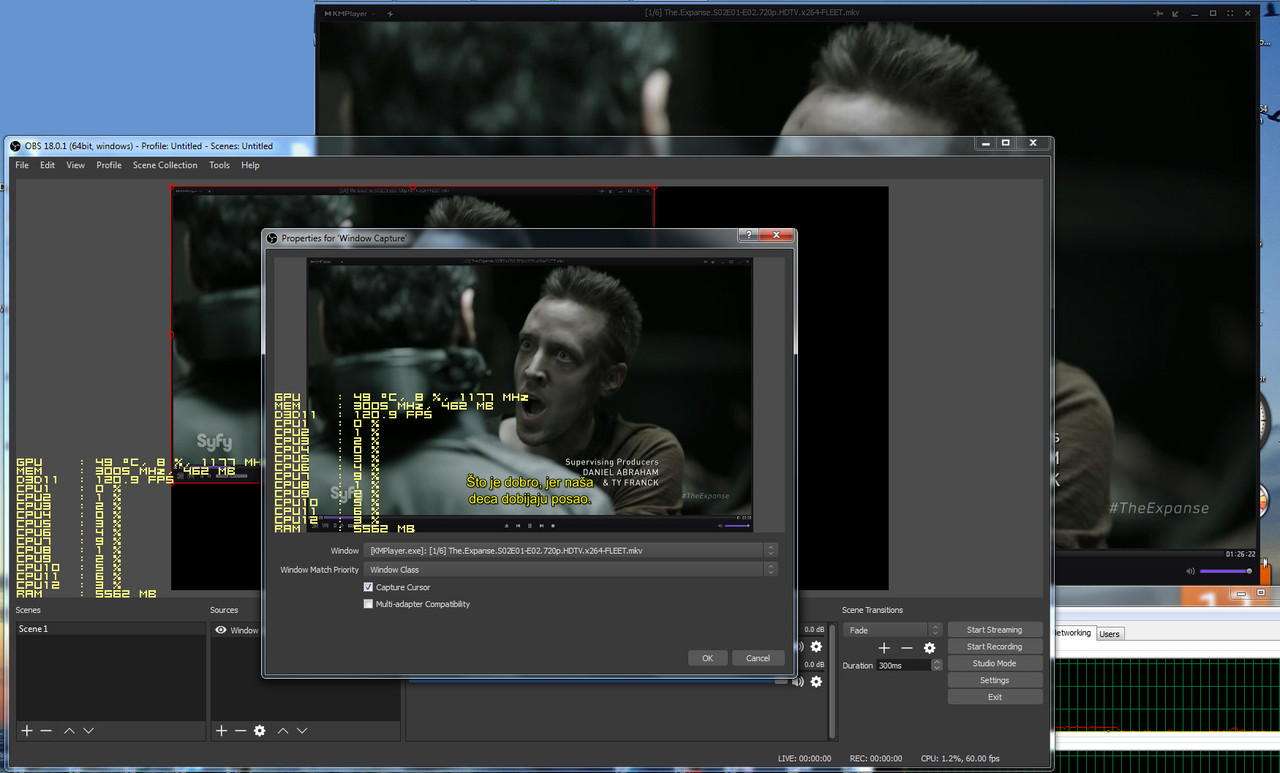The image size is (1280, 773).
Task: Remove the selected source with minus icon
Action: coord(240,731)
